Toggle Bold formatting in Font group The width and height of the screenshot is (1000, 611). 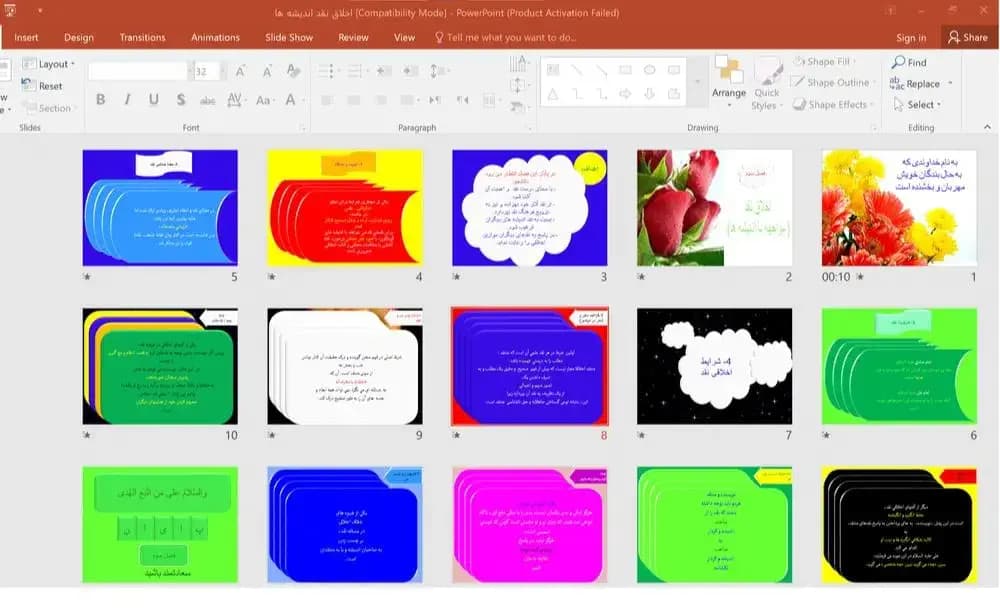[x=100, y=99]
